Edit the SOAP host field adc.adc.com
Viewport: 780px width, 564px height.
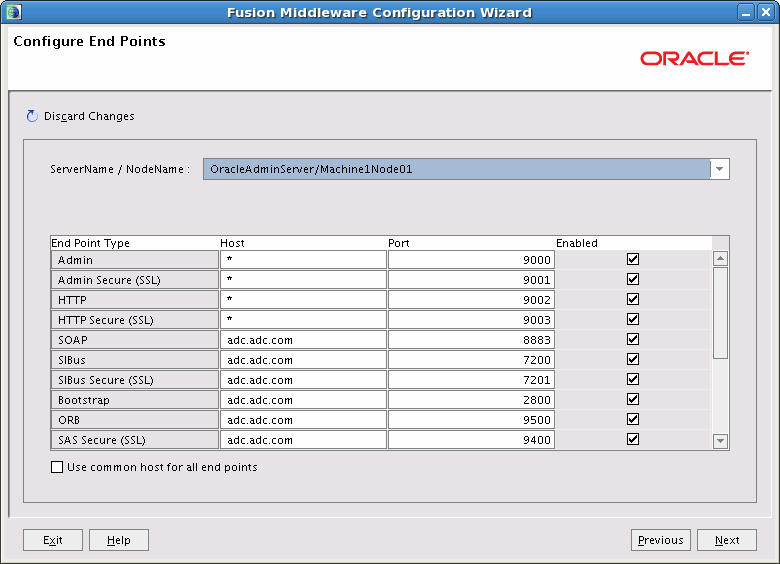(x=303, y=340)
